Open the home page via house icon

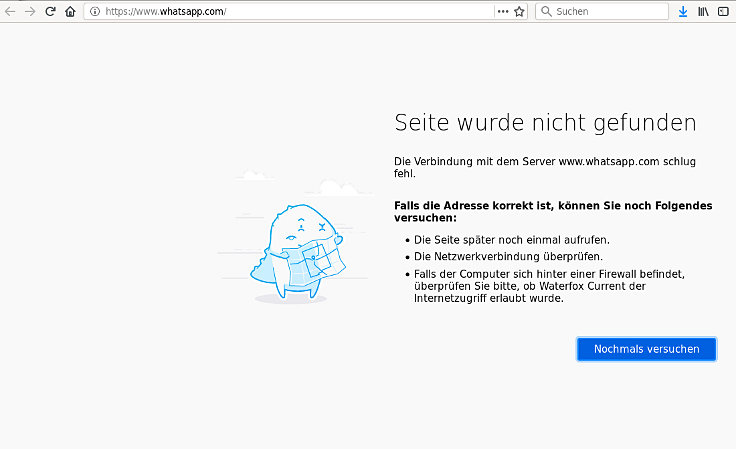[70, 11]
